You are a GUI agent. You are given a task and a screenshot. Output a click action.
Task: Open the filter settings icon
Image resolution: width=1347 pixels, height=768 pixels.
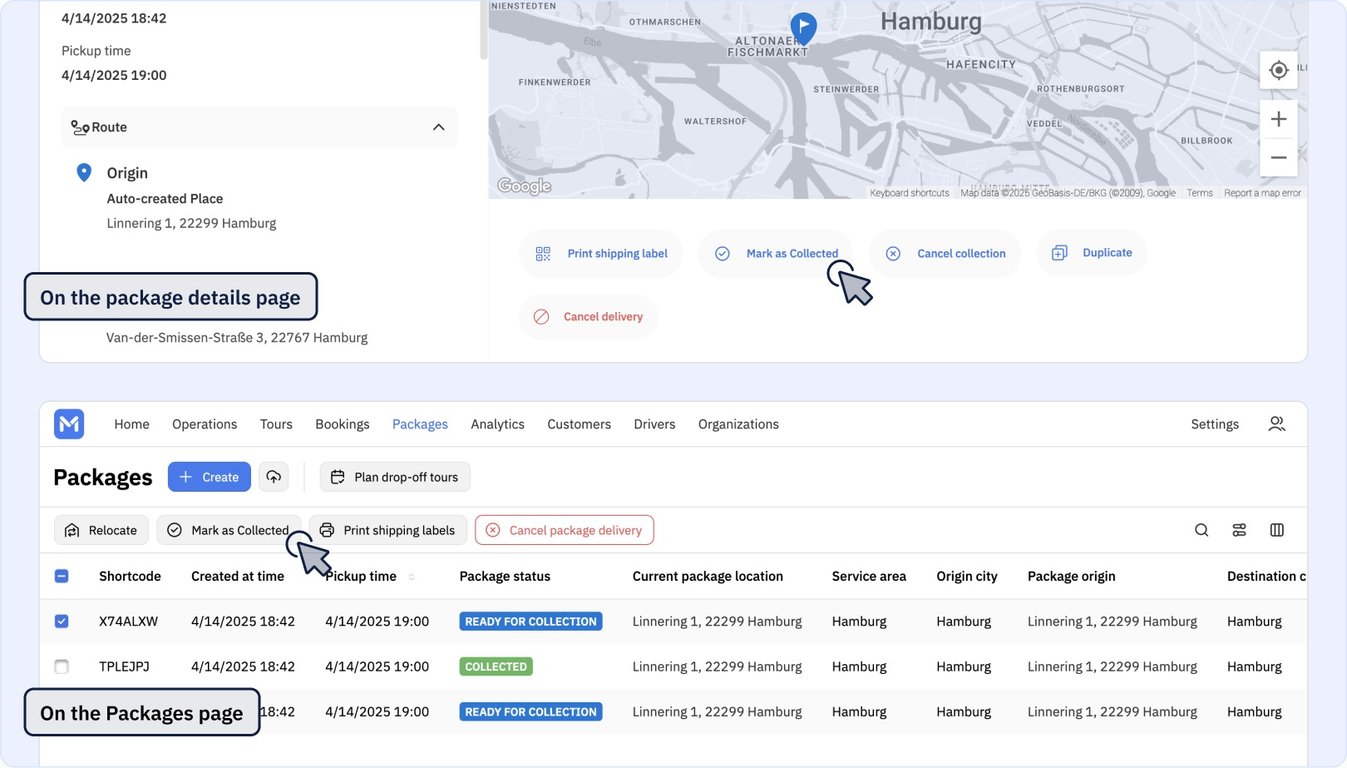coord(1240,530)
